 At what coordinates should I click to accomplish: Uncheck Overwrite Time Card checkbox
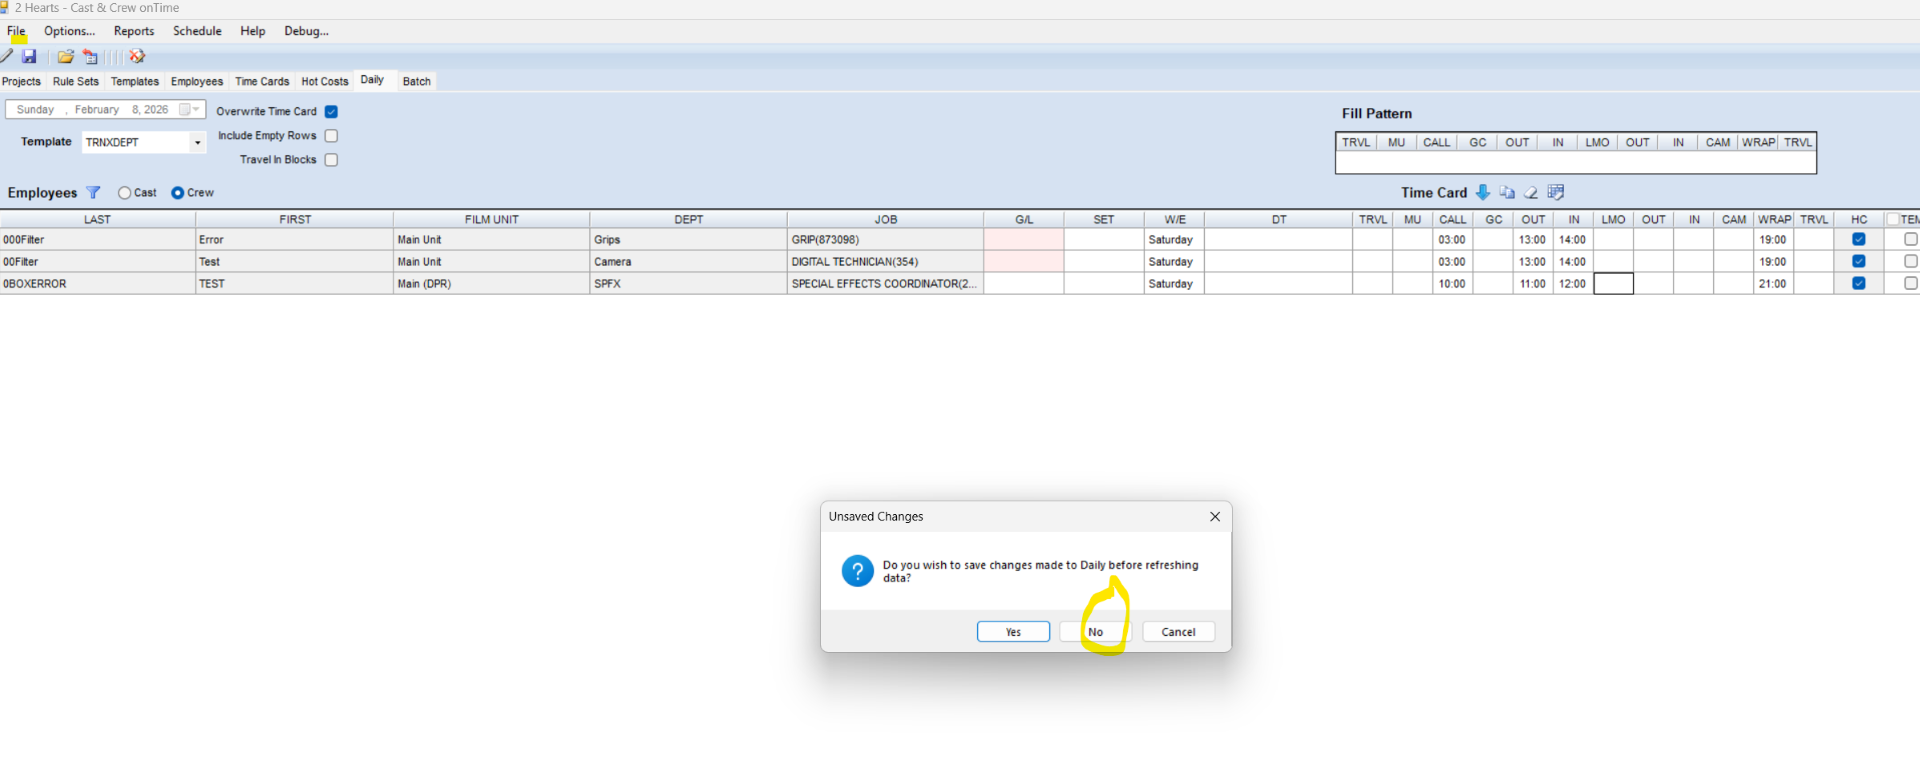[x=331, y=112]
